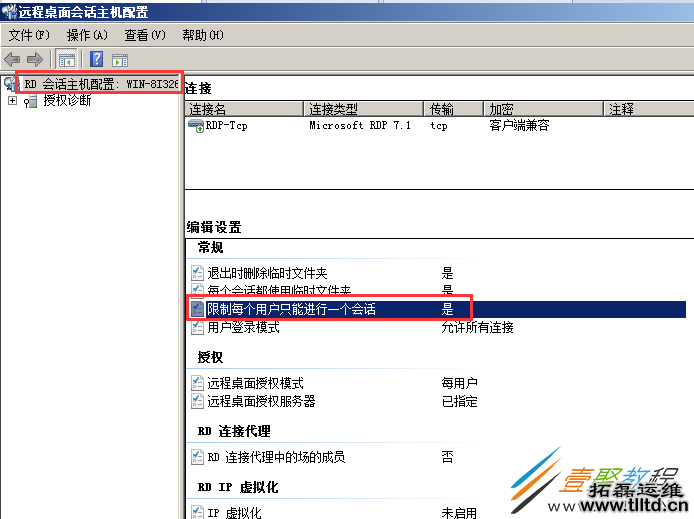Open the 文件(F) menu
Screen dimensions: 694x519
[29, 35]
